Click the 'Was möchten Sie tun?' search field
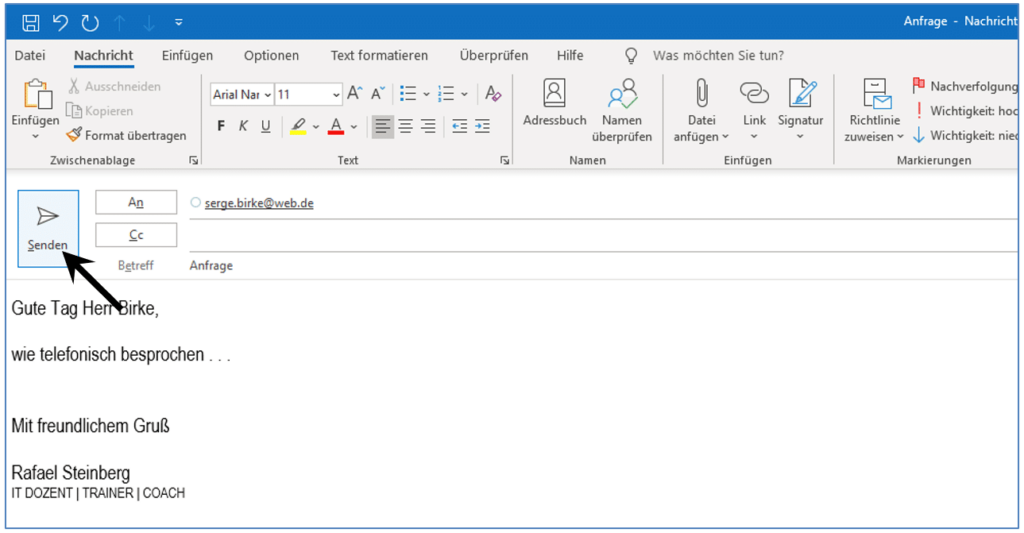This screenshot has height=533, width=1024. coord(718,56)
